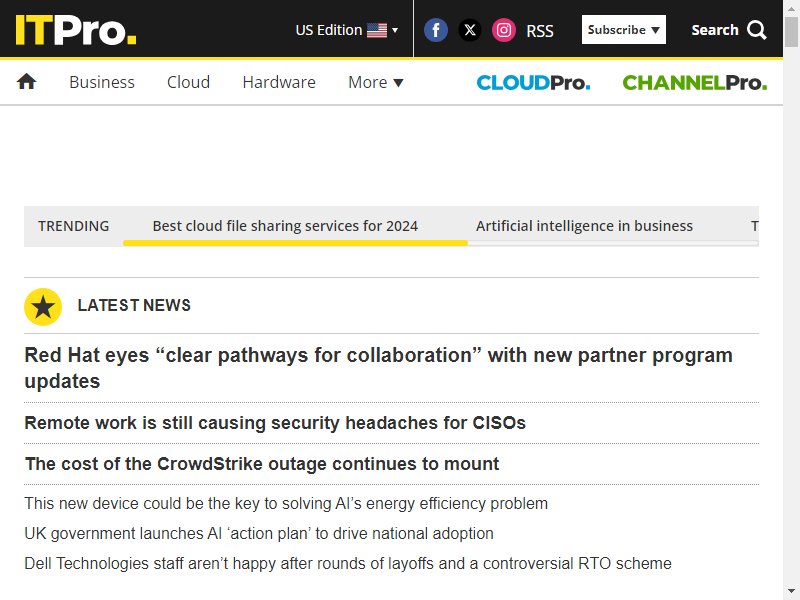
Task: Open the RSS feed link
Action: (x=540, y=31)
